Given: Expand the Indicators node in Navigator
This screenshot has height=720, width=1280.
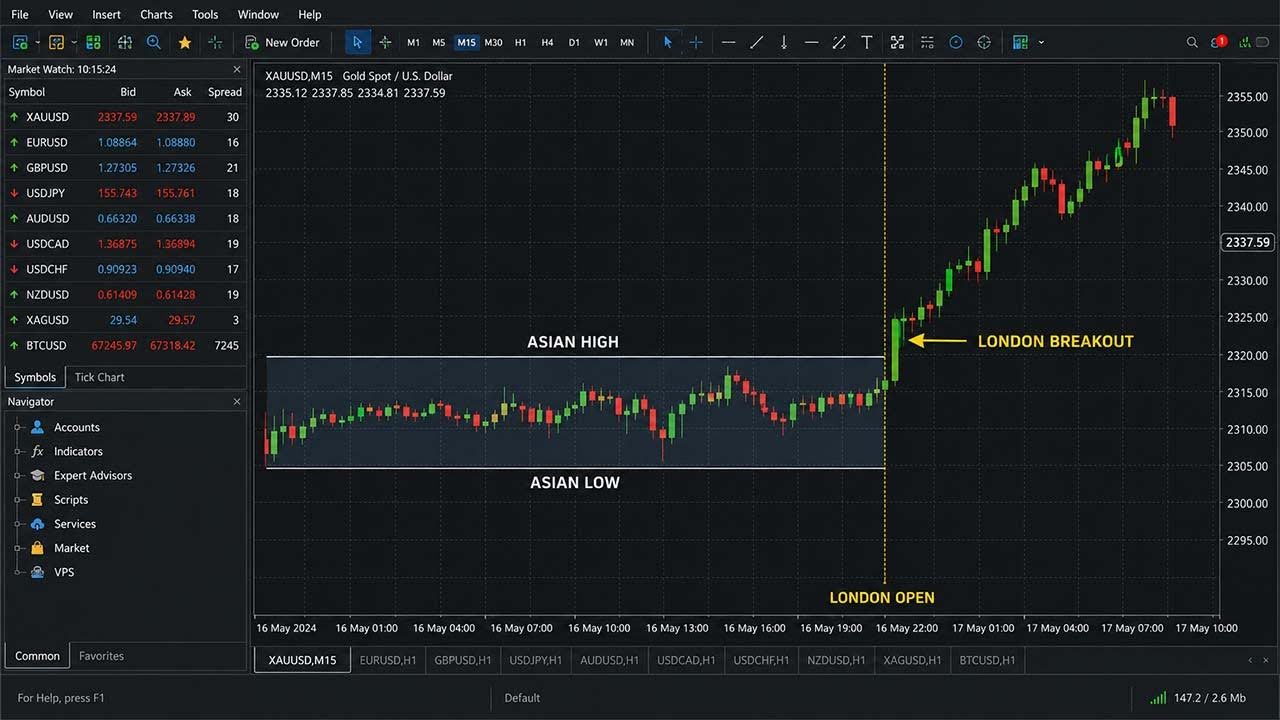Looking at the screenshot, I should pos(18,451).
